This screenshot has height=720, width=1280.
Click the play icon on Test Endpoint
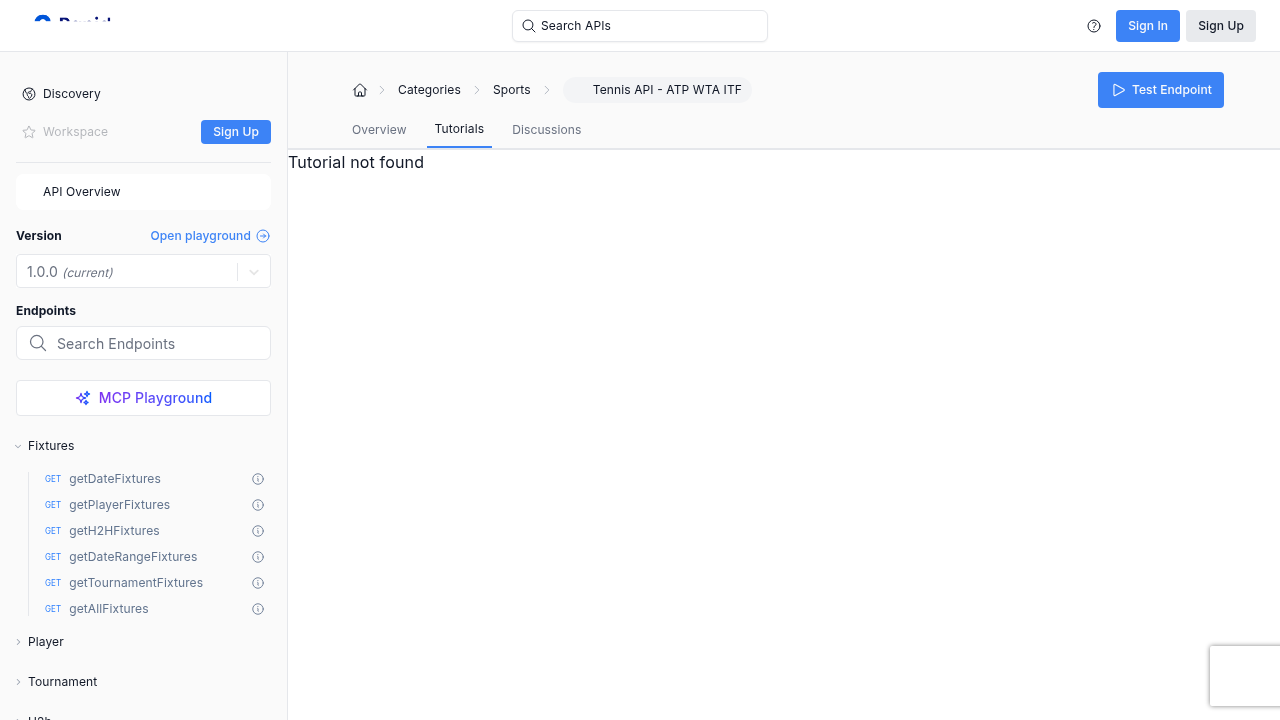tap(1119, 90)
